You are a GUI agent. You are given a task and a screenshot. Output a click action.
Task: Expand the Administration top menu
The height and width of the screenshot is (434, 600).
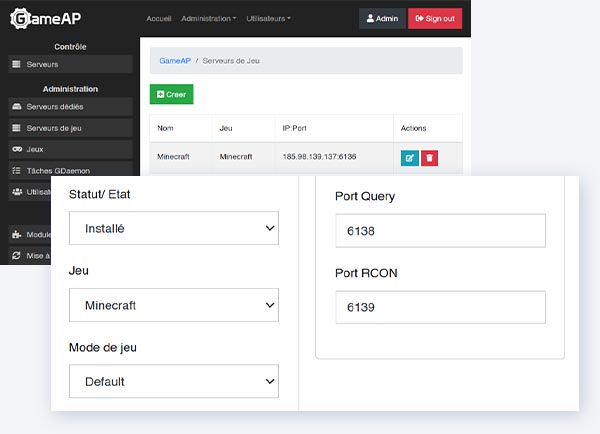tap(209, 18)
